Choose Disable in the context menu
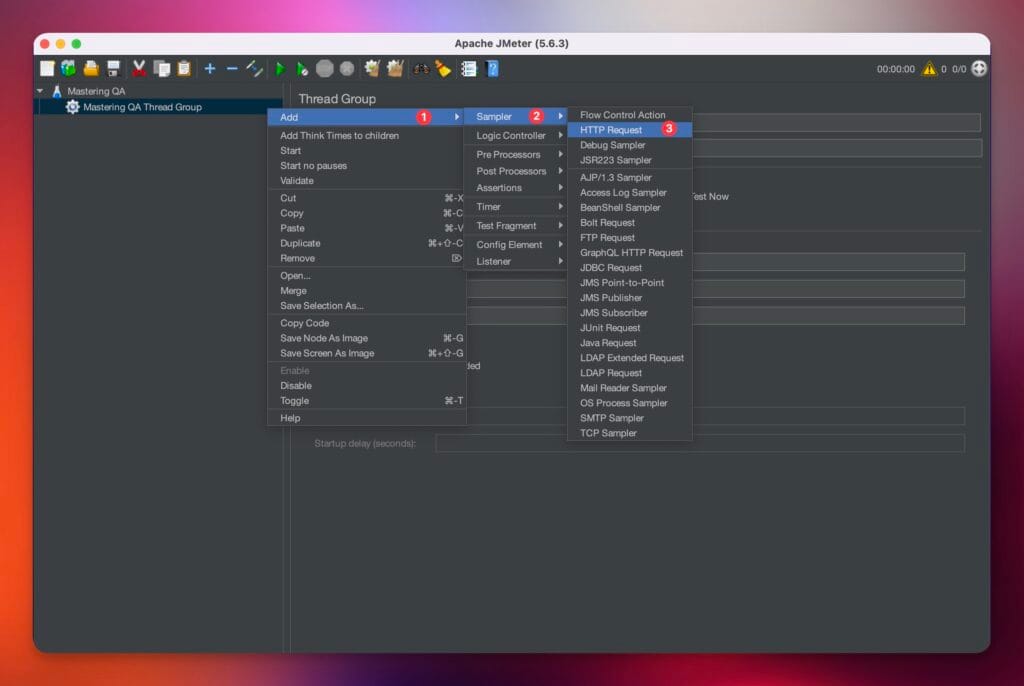Screen dimensions: 1024x686 (367, 385)
